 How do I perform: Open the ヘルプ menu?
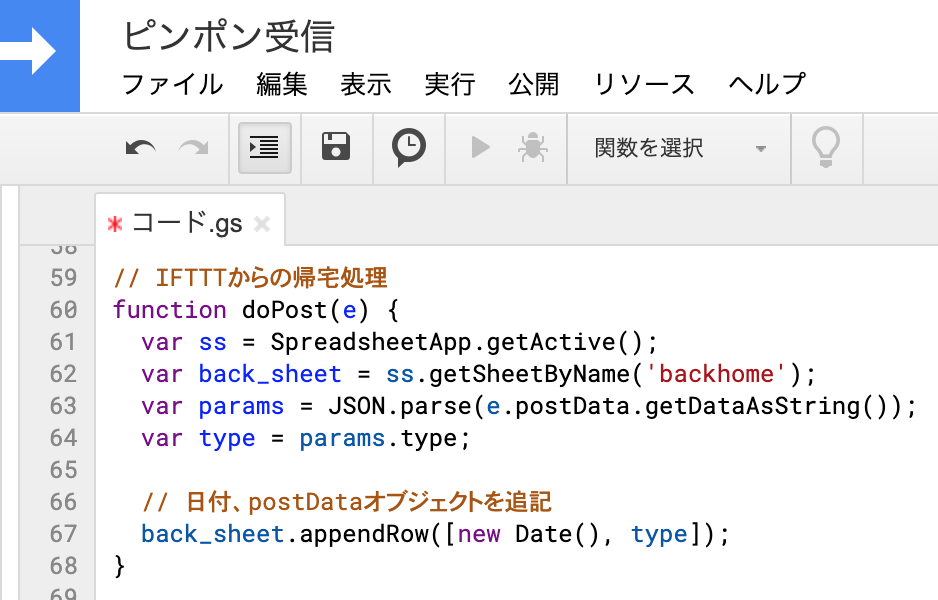767,84
